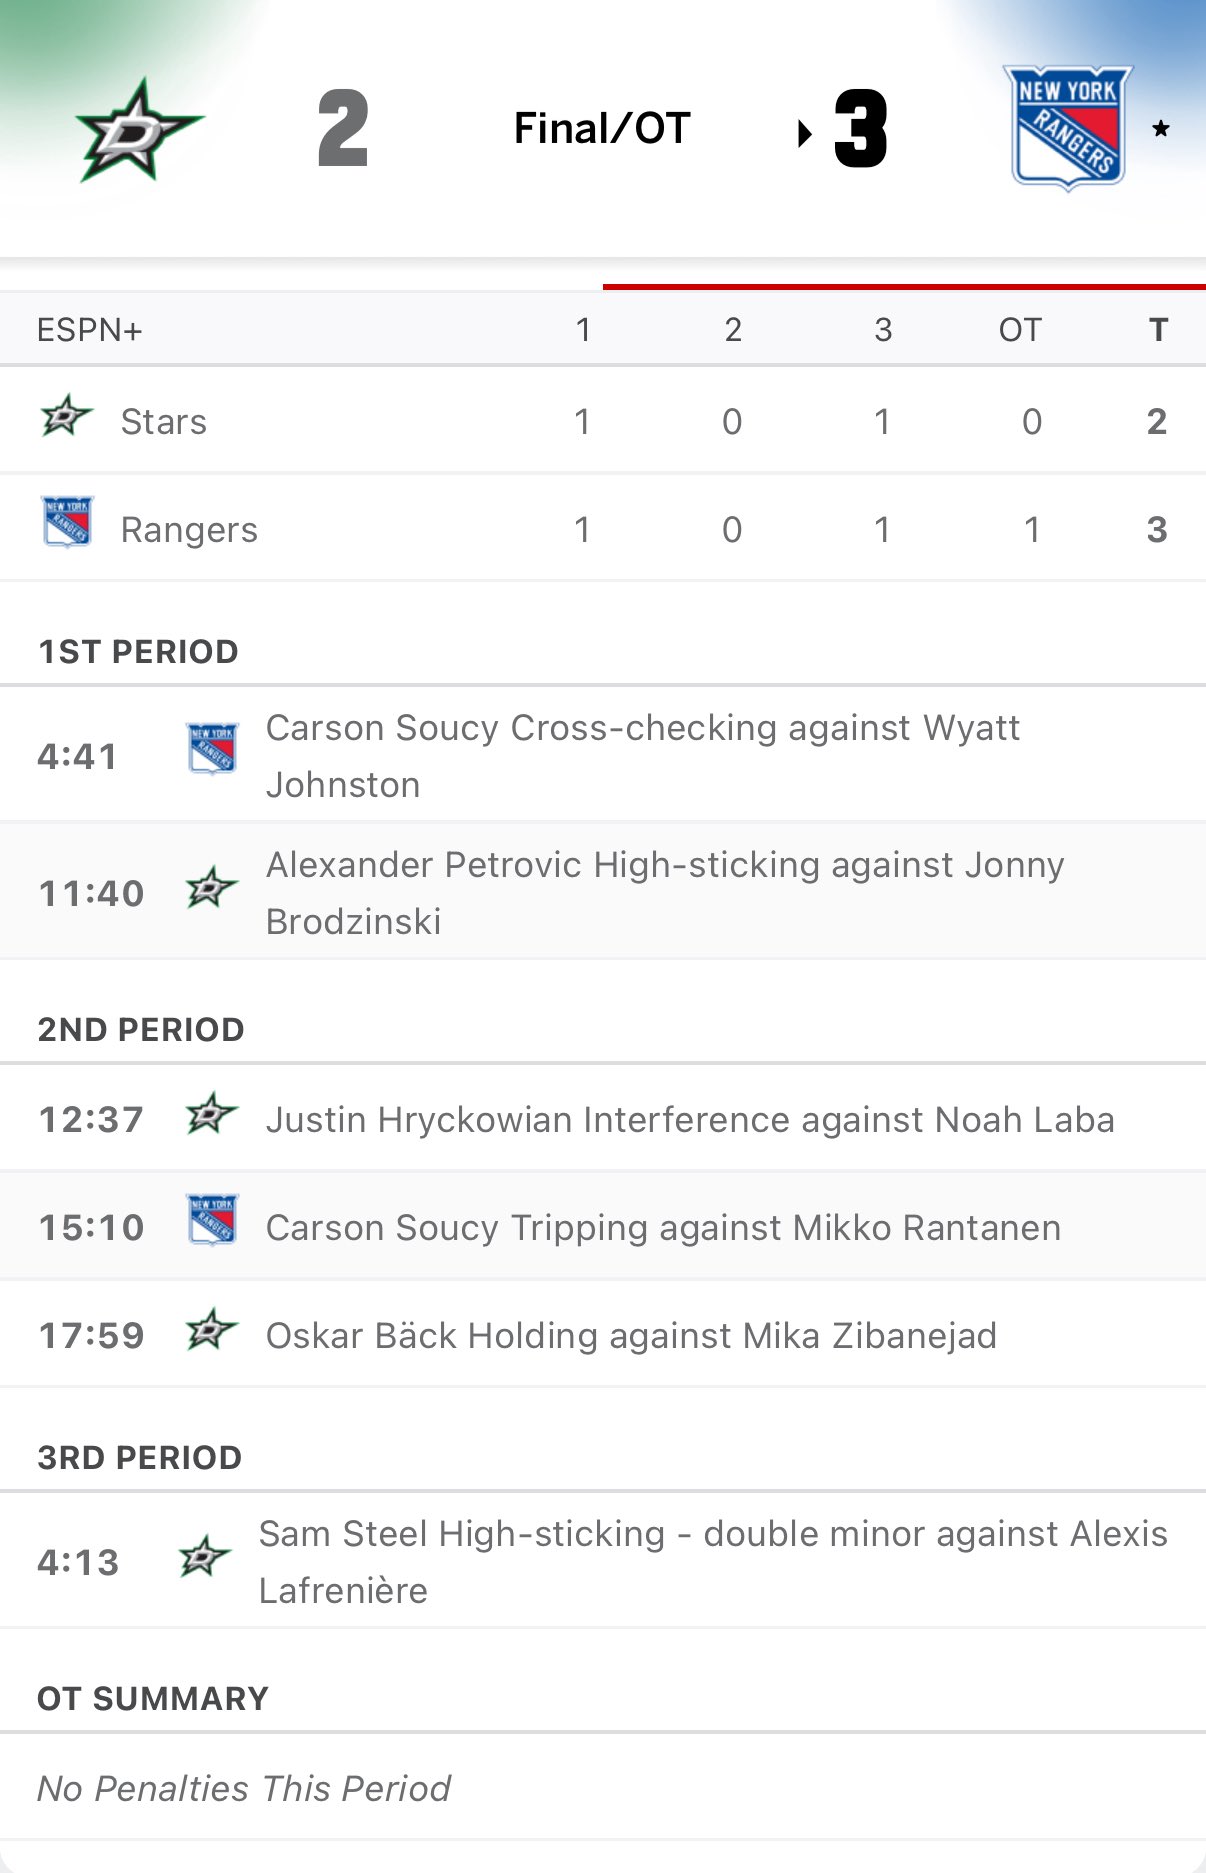1206x1873 pixels.
Task: Tap the Dallas Stars logo in header
Action: click(139, 130)
